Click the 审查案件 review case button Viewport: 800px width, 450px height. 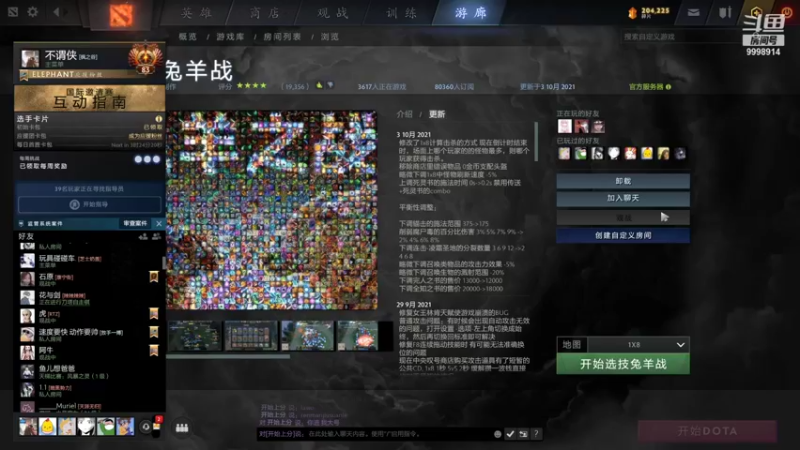[135, 223]
